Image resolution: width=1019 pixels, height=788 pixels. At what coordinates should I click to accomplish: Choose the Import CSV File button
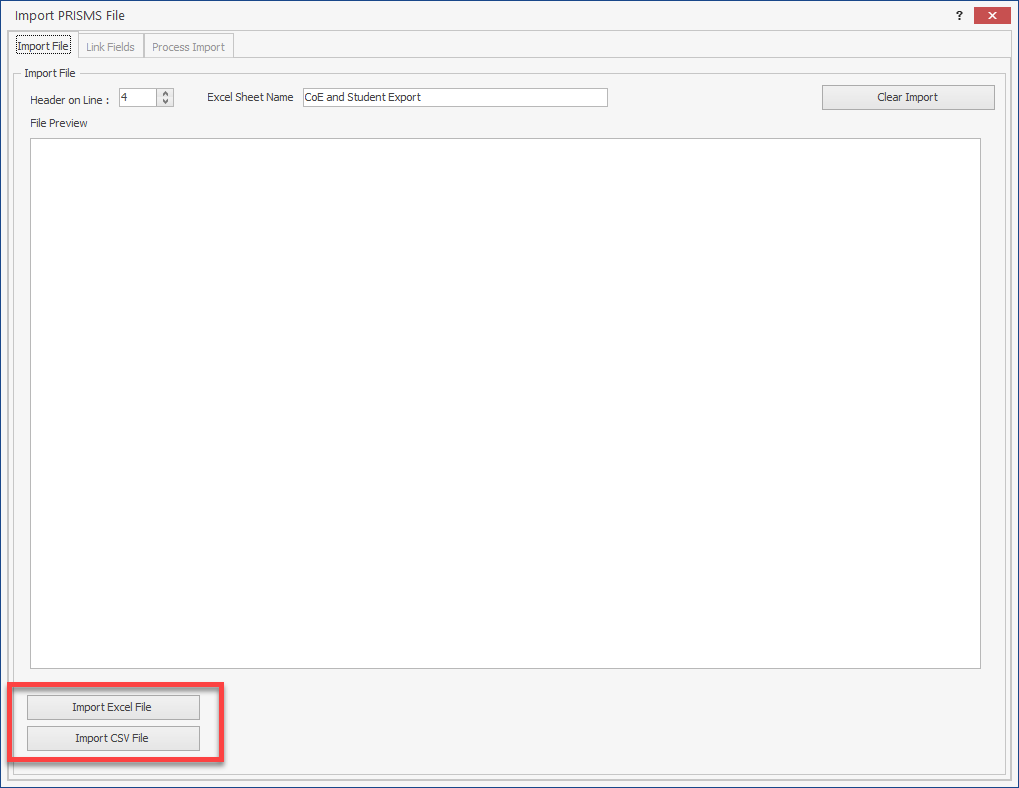pyautogui.click(x=113, y=738)
